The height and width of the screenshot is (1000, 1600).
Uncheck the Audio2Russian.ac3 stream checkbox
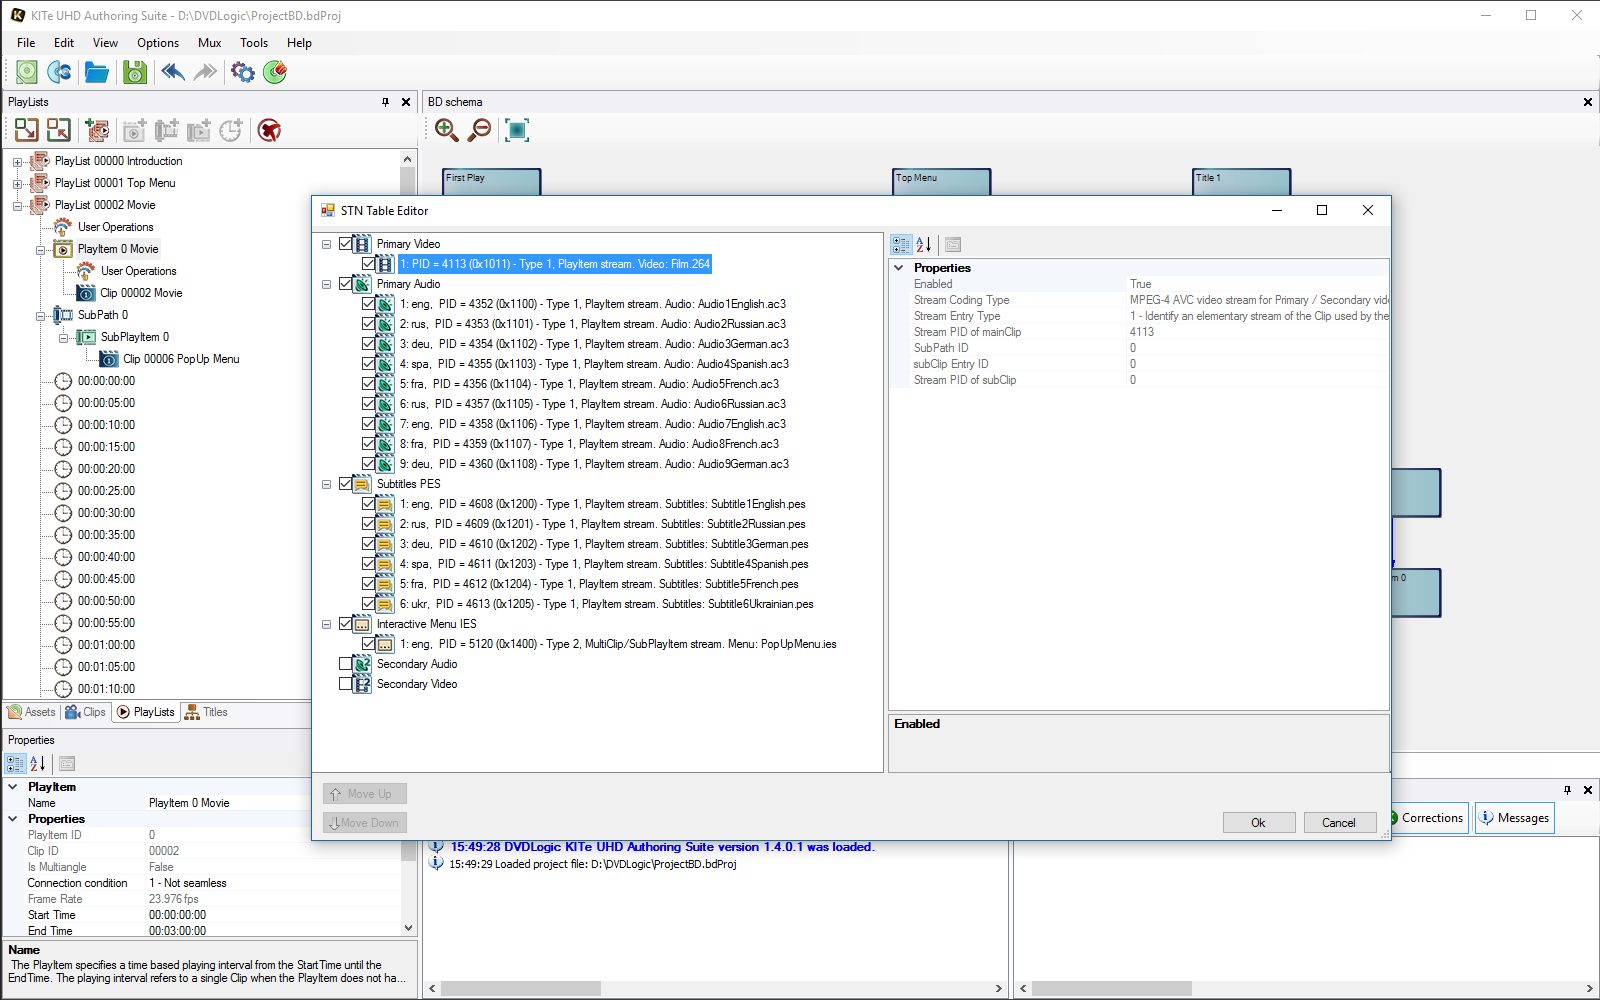pyautogui.click(x=369, y=324)
